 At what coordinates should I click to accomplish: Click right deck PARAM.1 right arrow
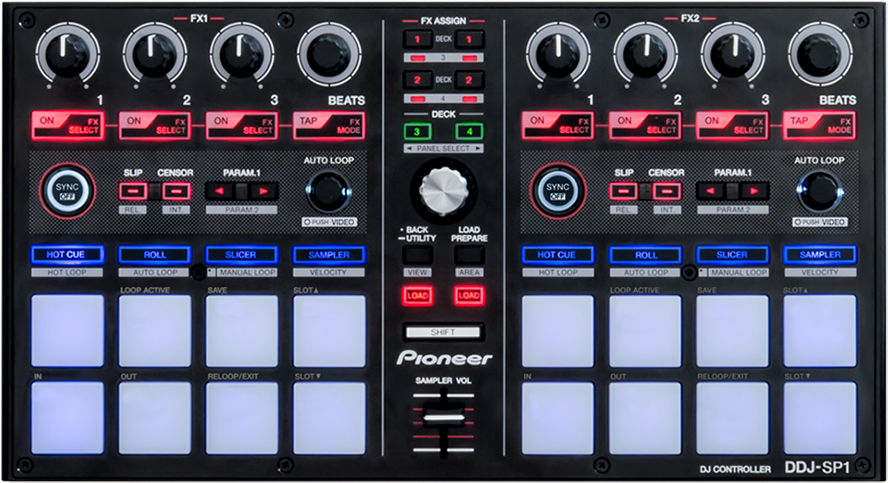tap(754, 191)
